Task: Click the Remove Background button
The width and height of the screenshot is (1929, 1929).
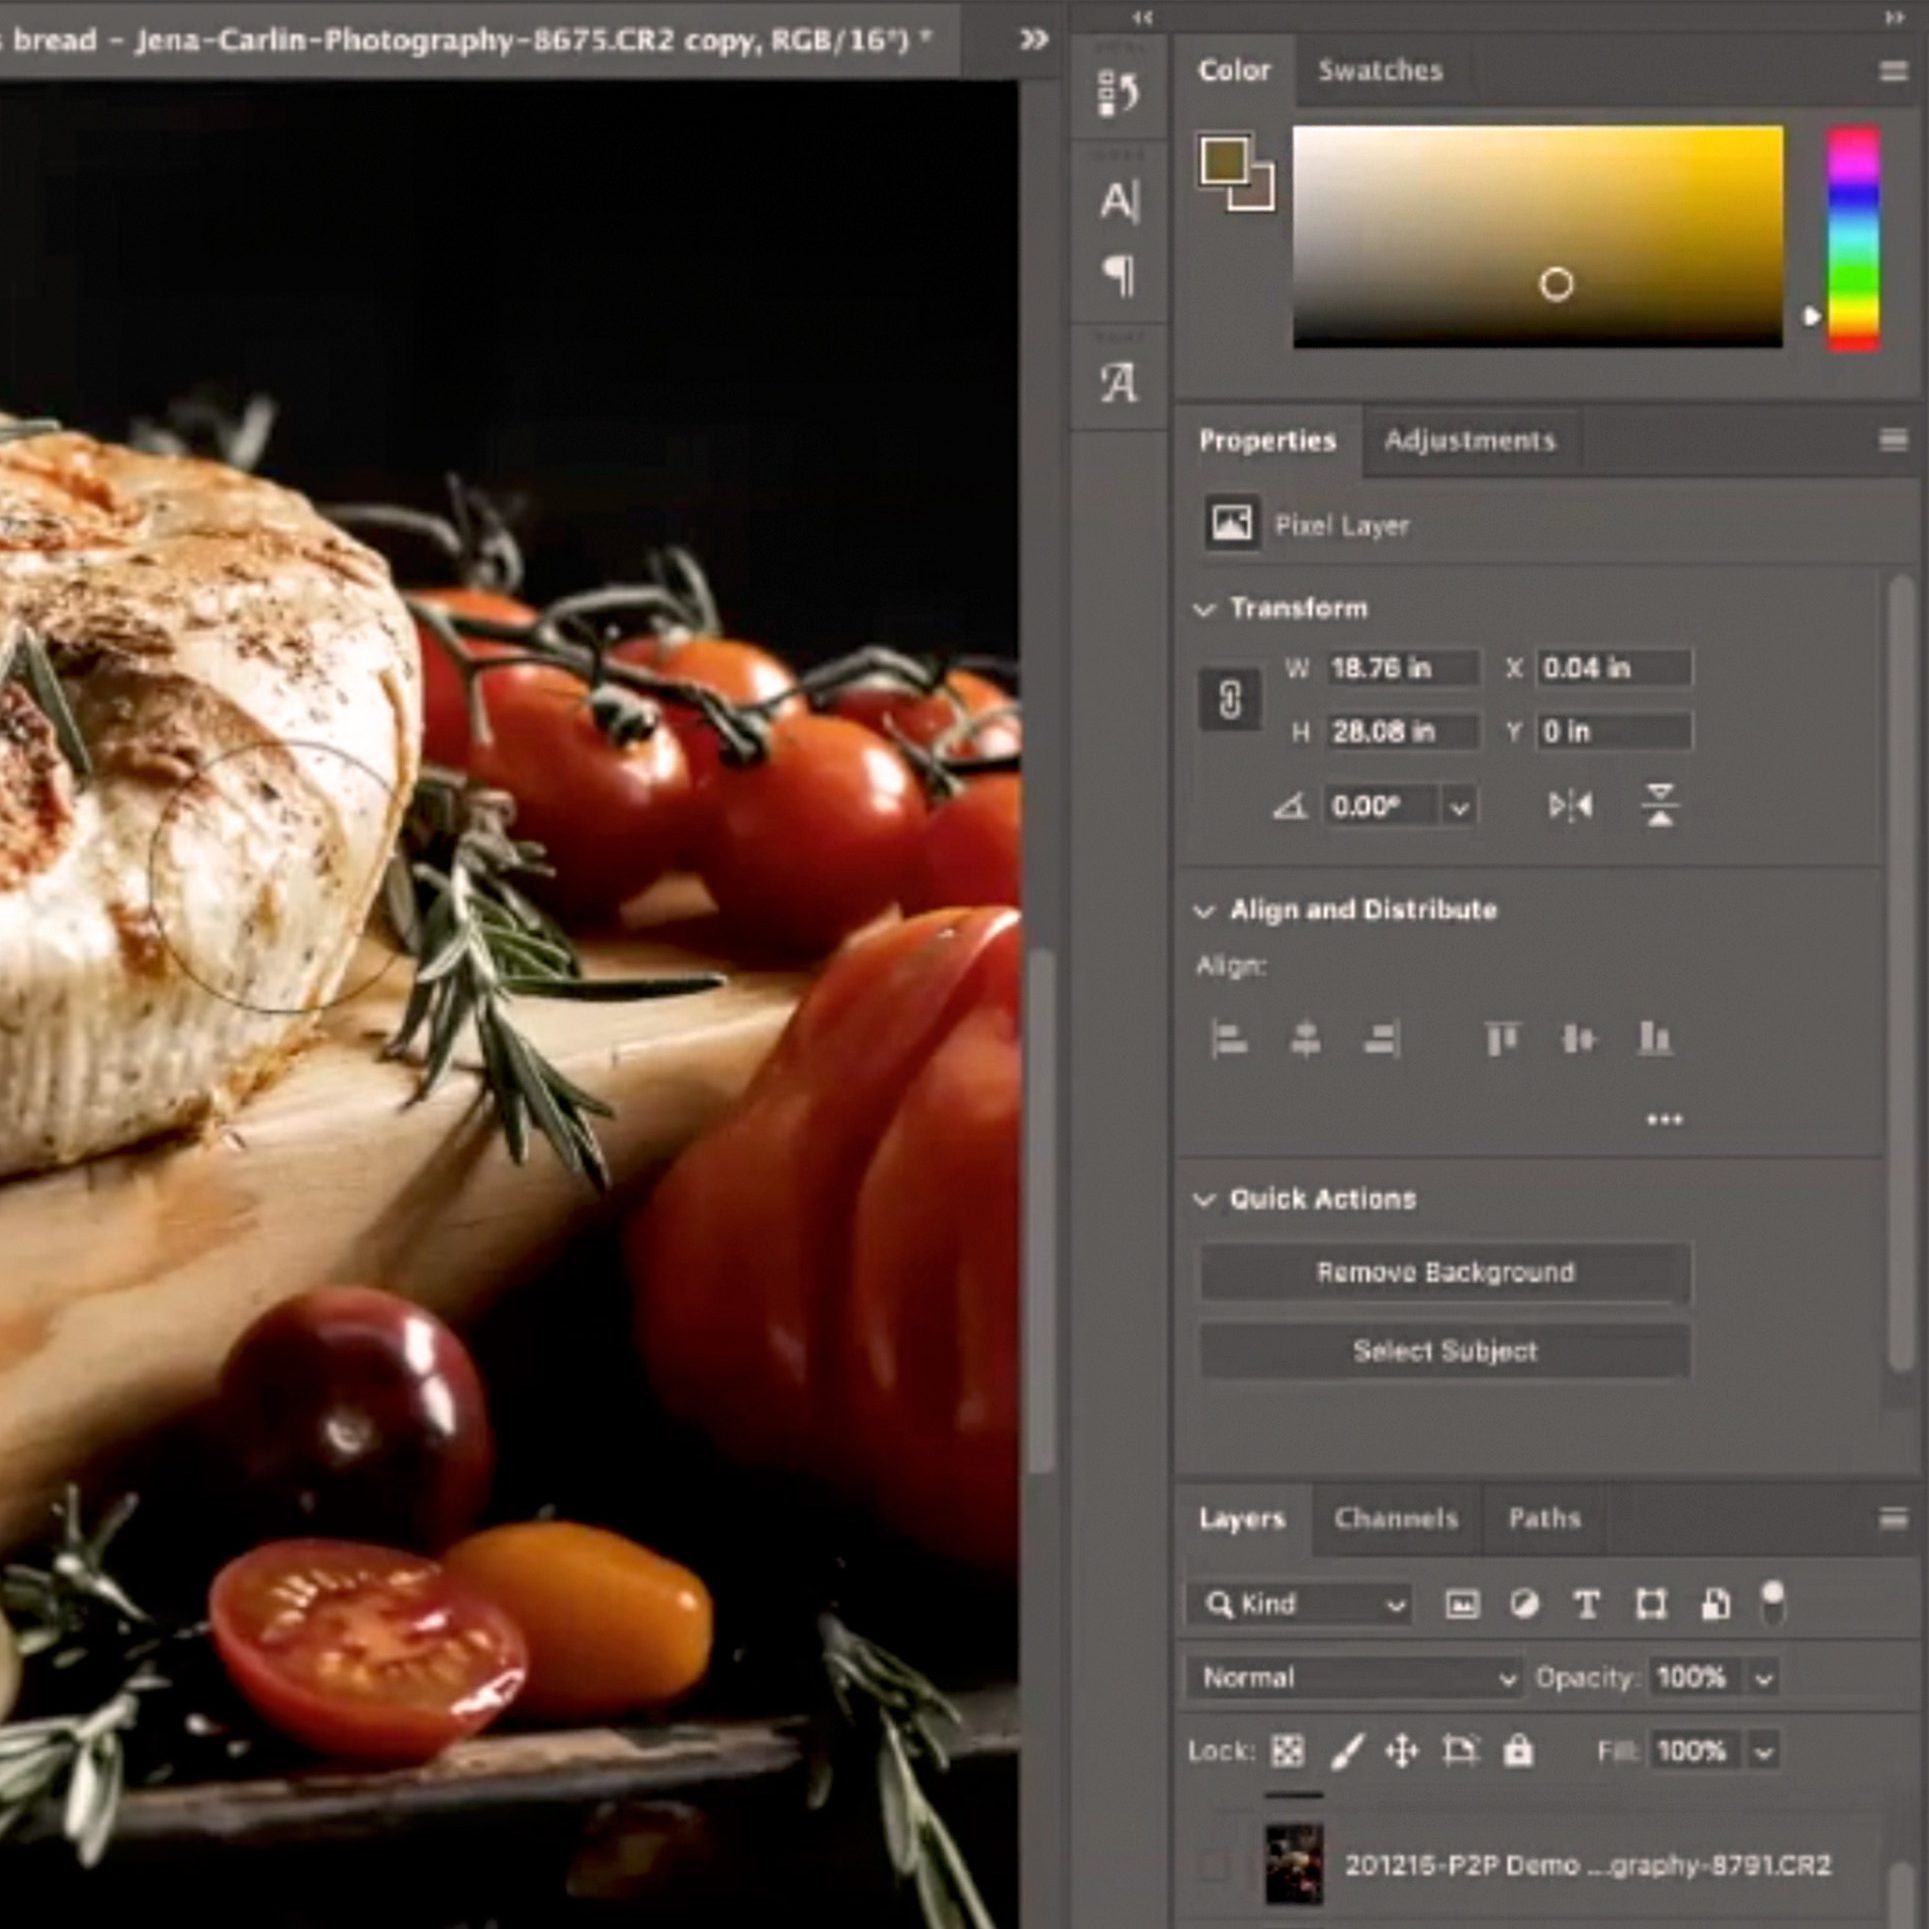Action: pyautogui.click(x=1445, y=1272)
